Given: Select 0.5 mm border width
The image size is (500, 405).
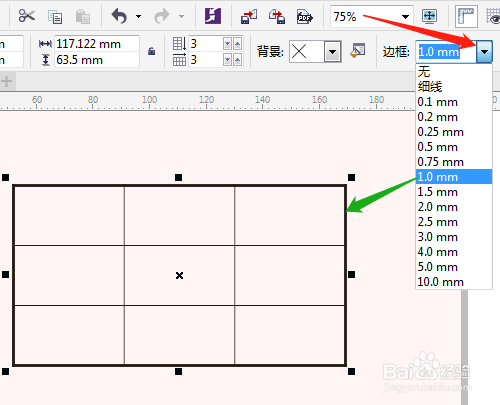Looking at the screenshot, I should pyautogui.click(x=454, y=147).
